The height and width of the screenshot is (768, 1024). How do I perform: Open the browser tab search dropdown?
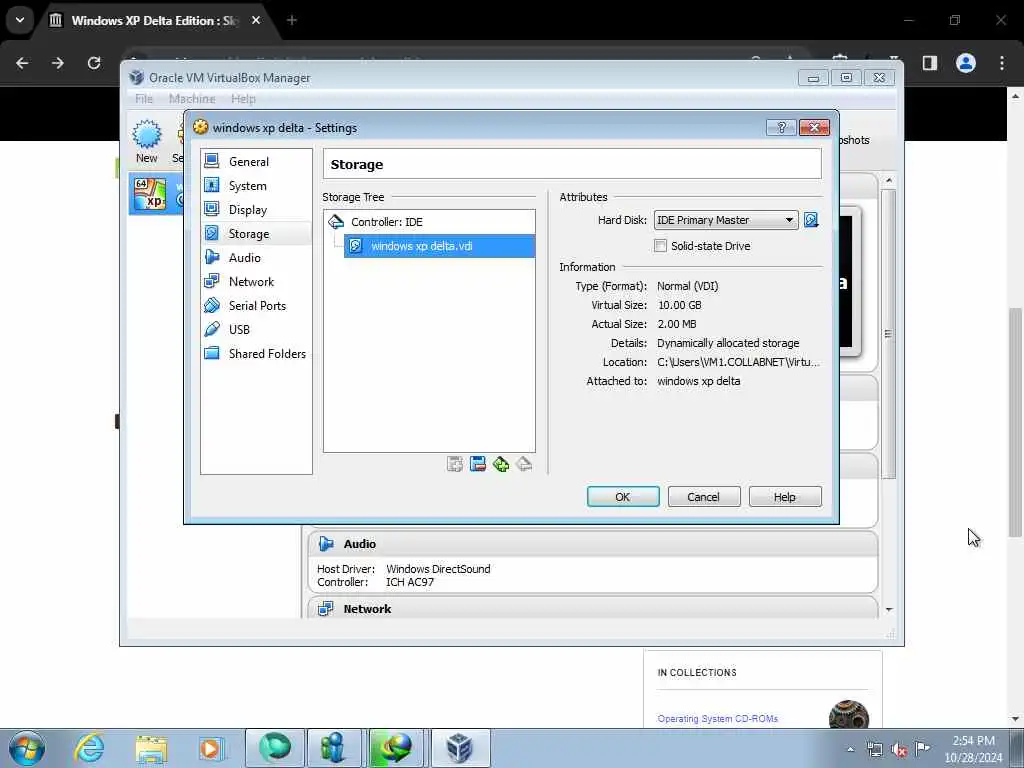click(x=20, y=20)
